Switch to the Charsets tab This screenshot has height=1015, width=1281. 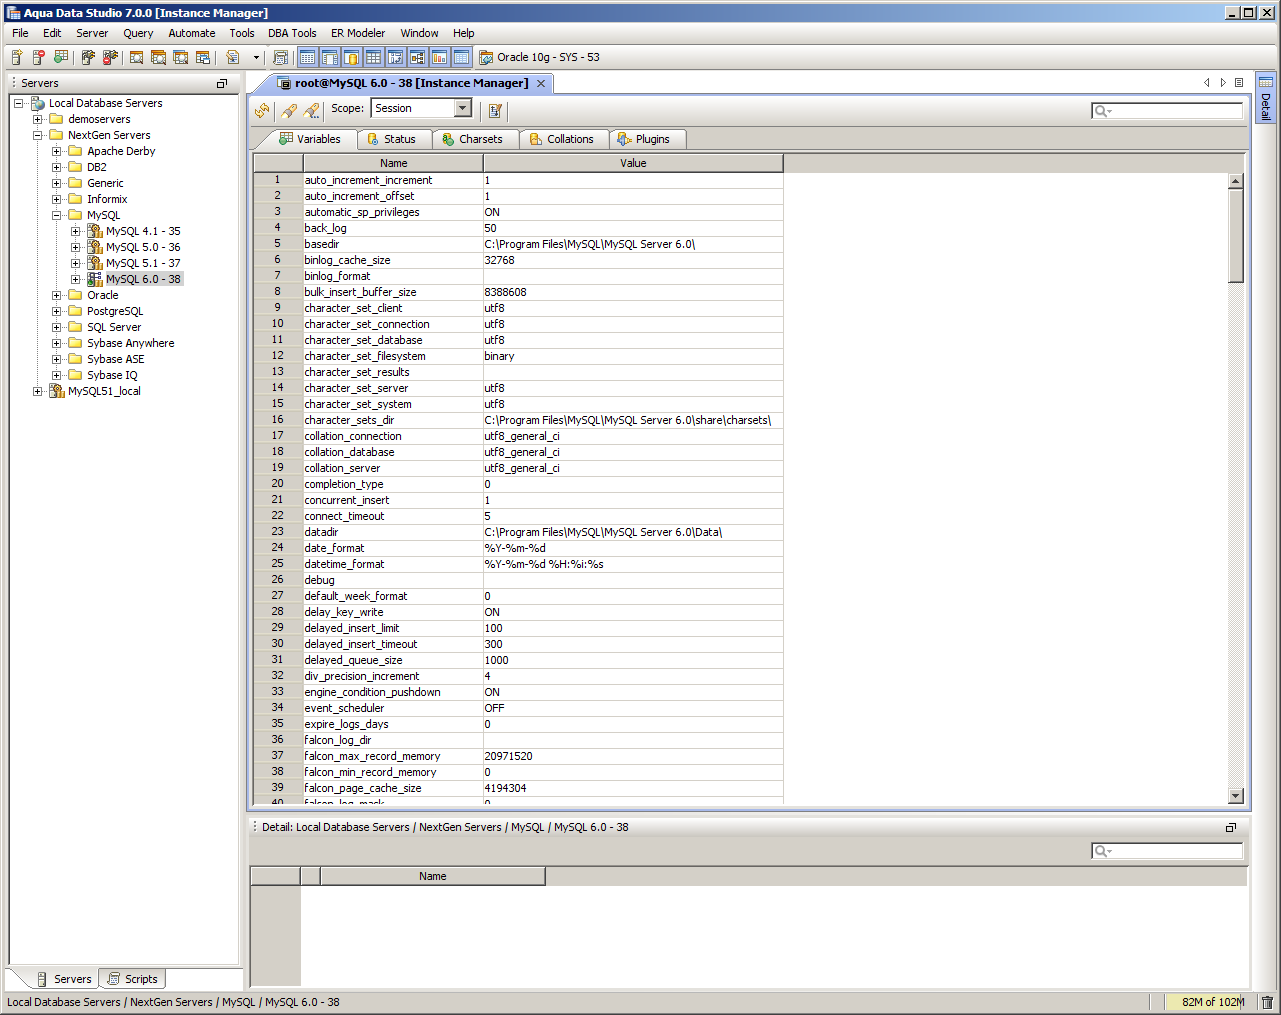(x=473, y=139)
